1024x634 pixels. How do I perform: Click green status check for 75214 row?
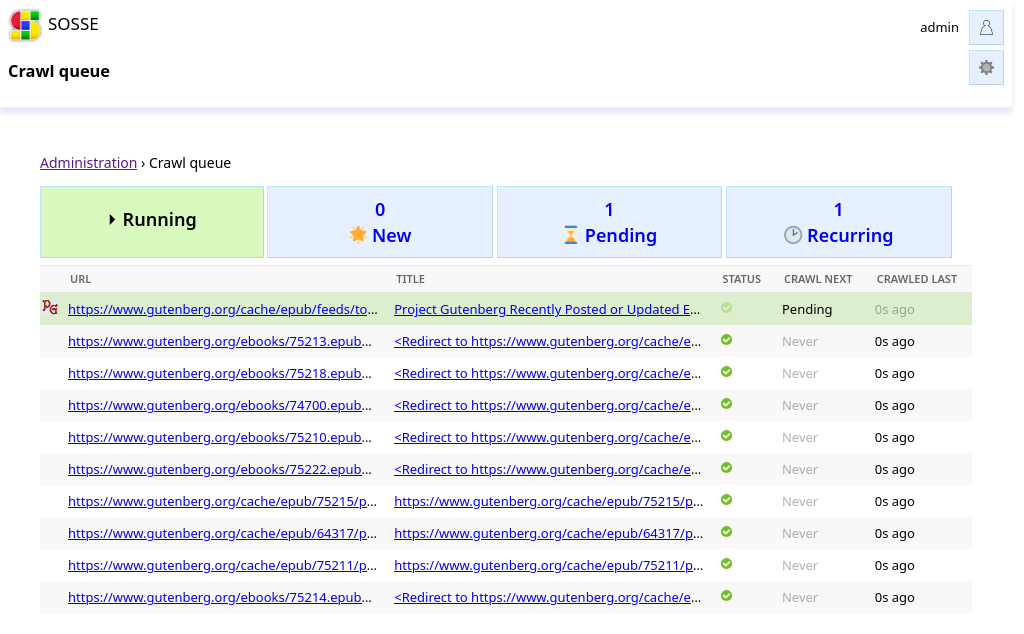[x=726, y=595]
